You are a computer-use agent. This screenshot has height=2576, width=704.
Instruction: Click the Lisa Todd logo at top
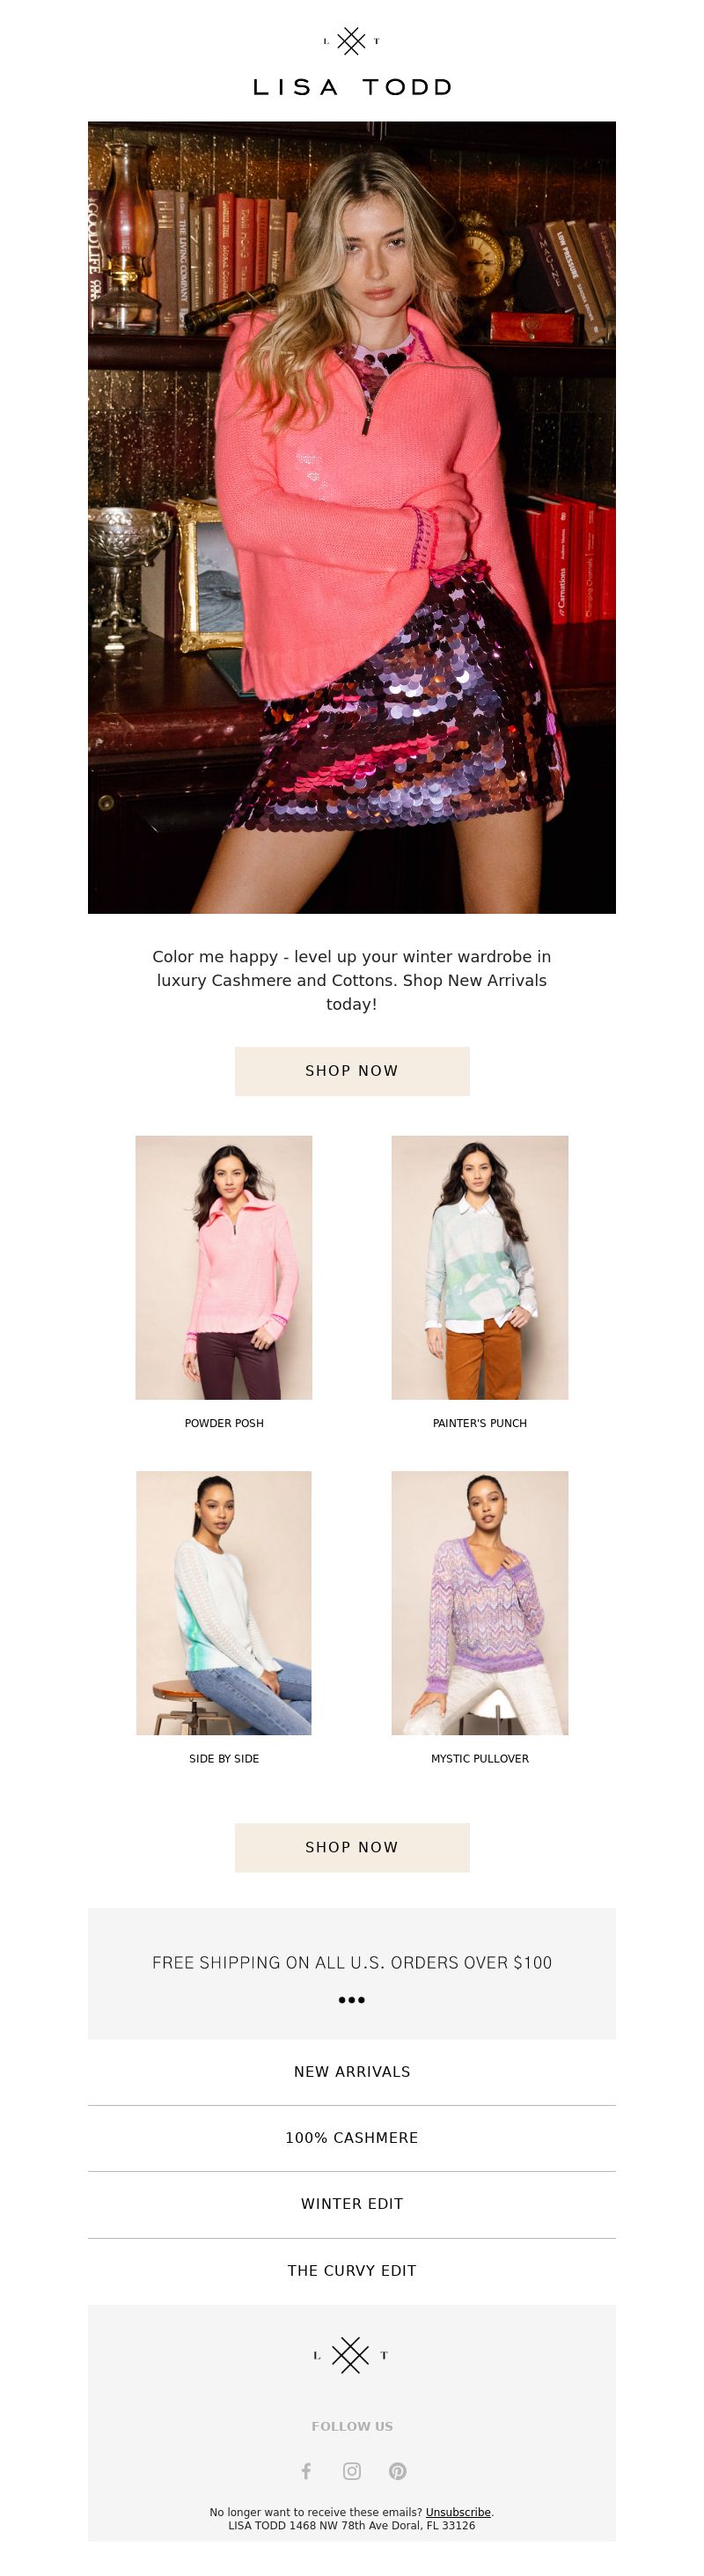pos(352,62)
